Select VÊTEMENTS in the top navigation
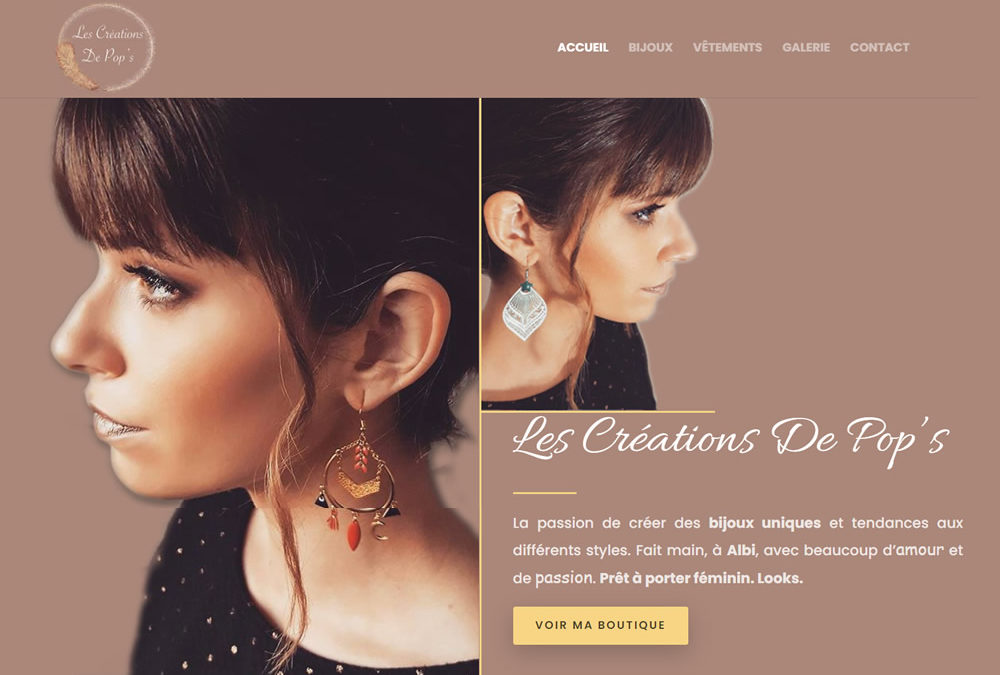Image resolution: width=1000 pixels, height=675 pixels. (x=727, y=47)
